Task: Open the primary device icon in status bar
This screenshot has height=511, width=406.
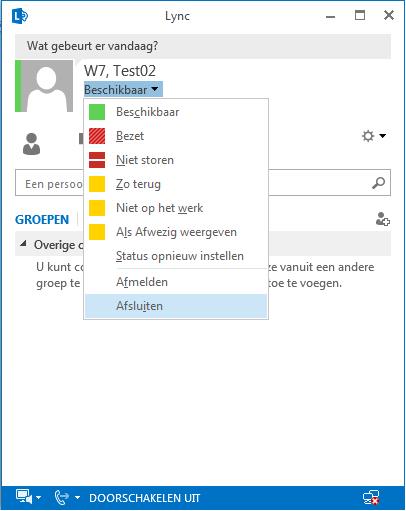Action: (x=24, y=497)
